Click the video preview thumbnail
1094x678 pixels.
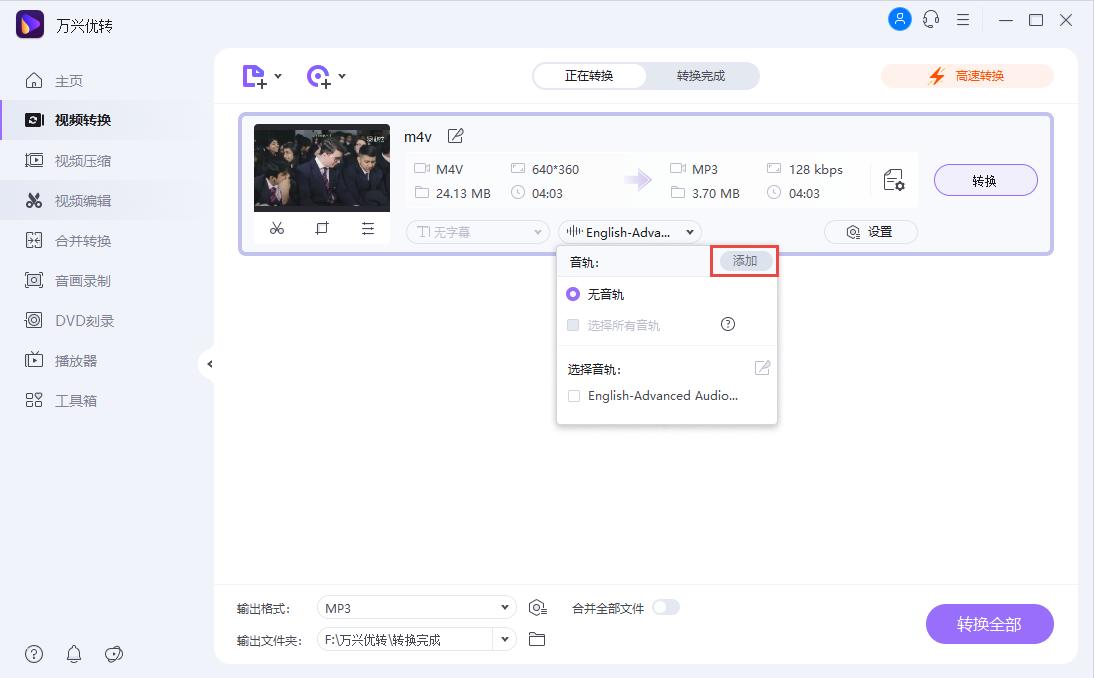coord(320,168)
